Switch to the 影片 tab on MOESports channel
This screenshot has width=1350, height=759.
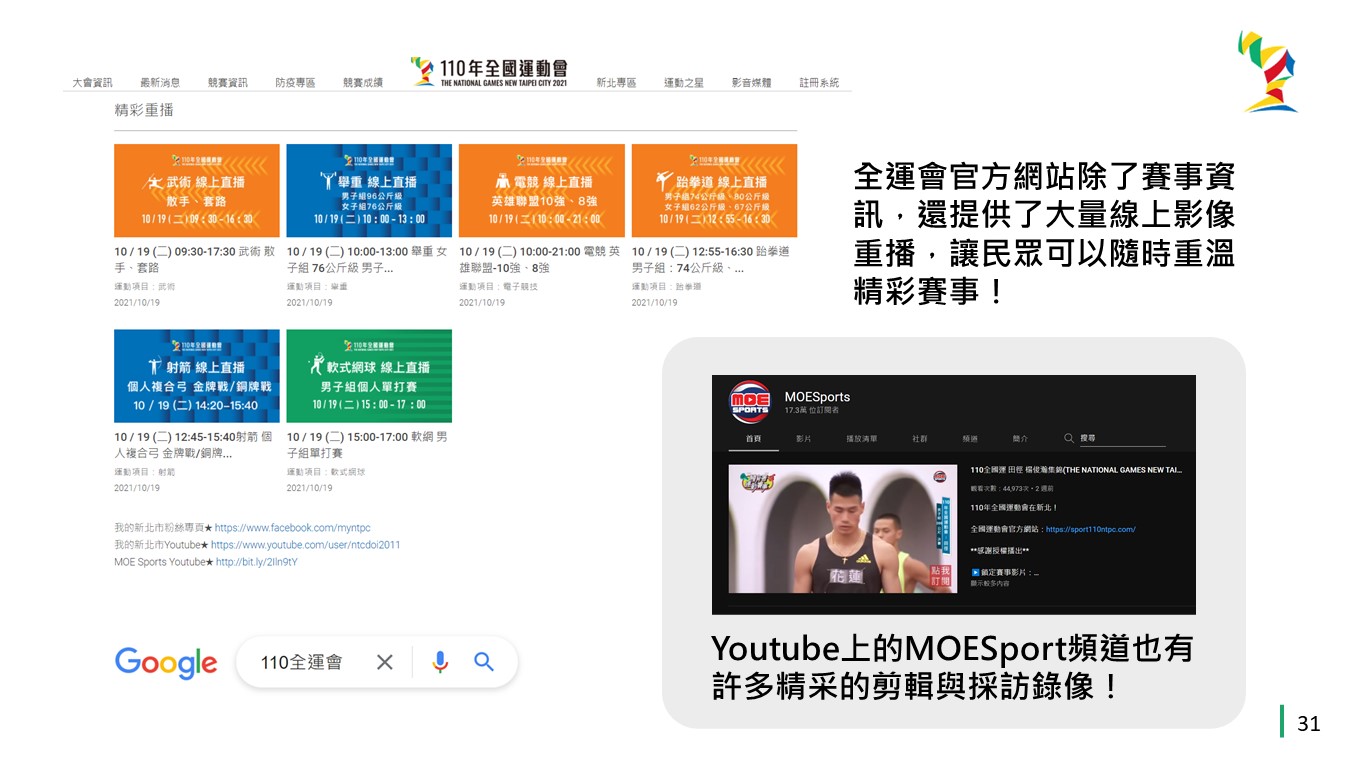tap(804, 439)
